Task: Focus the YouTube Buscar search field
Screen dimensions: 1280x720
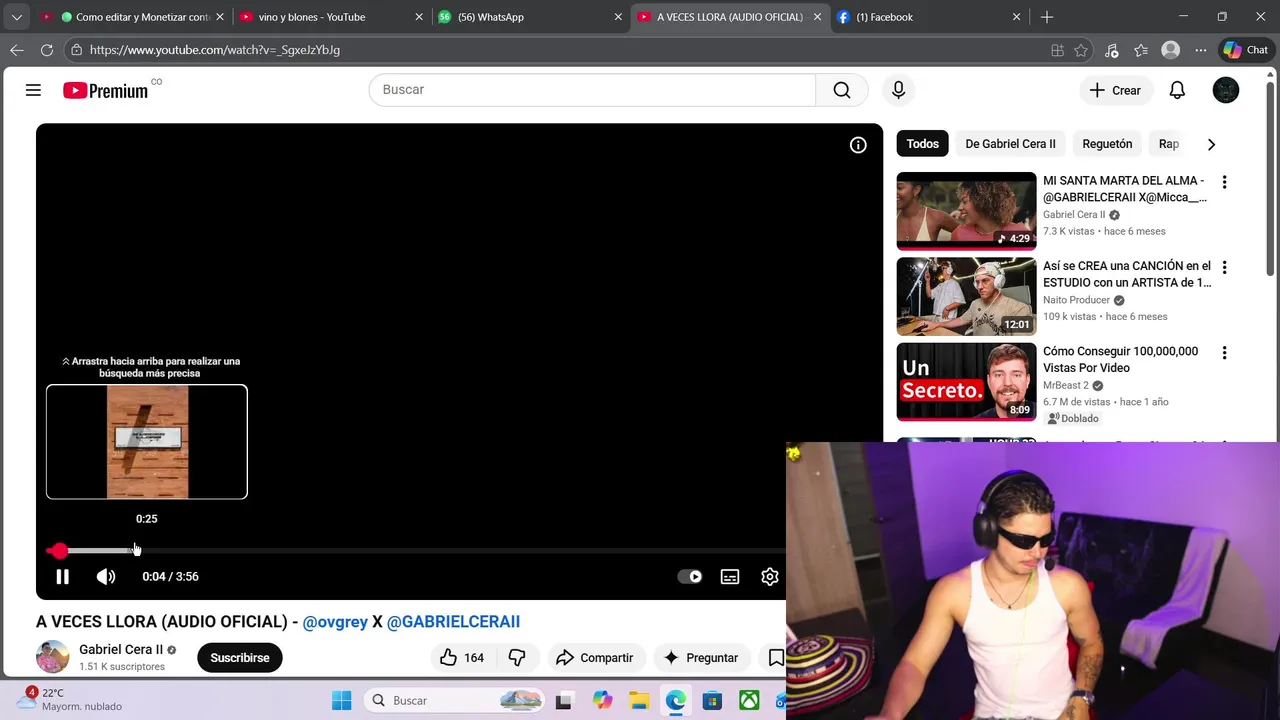Action: coord(592,90)
